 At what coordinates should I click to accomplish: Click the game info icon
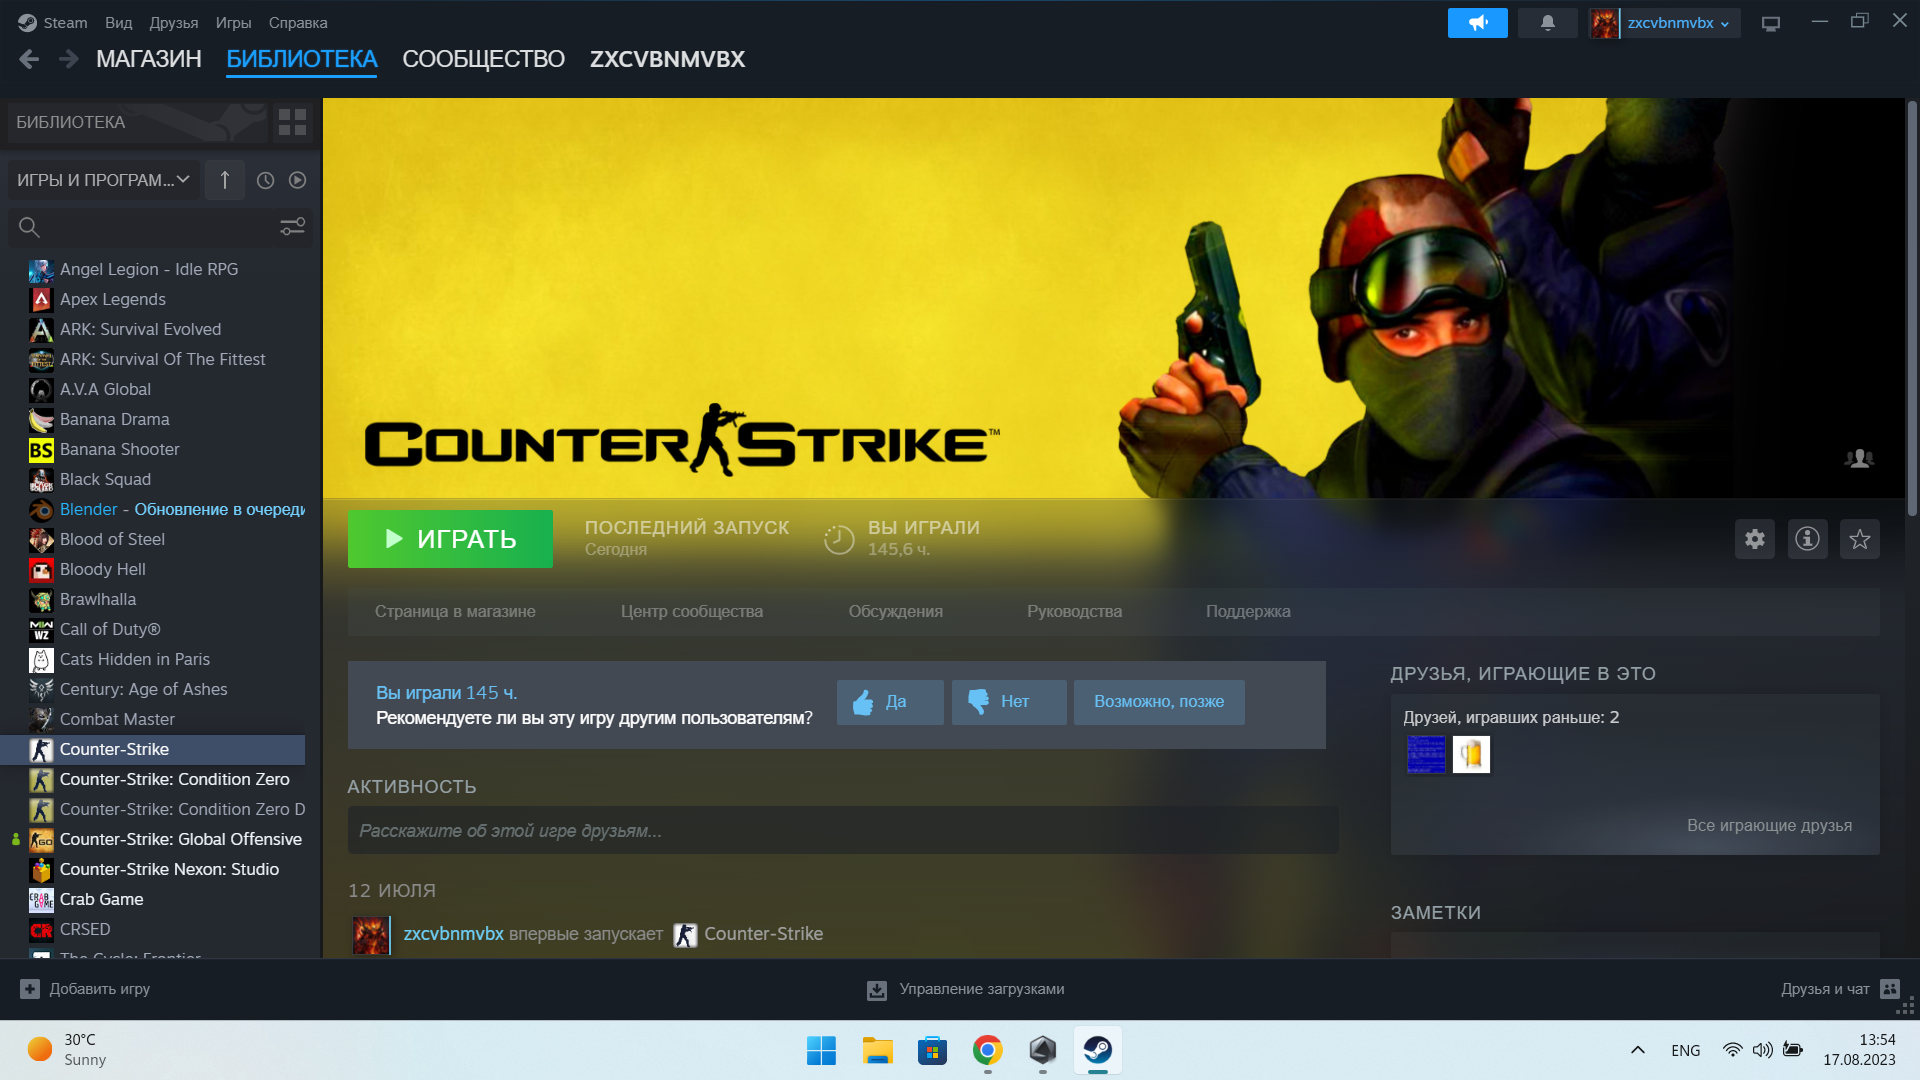1807,539
